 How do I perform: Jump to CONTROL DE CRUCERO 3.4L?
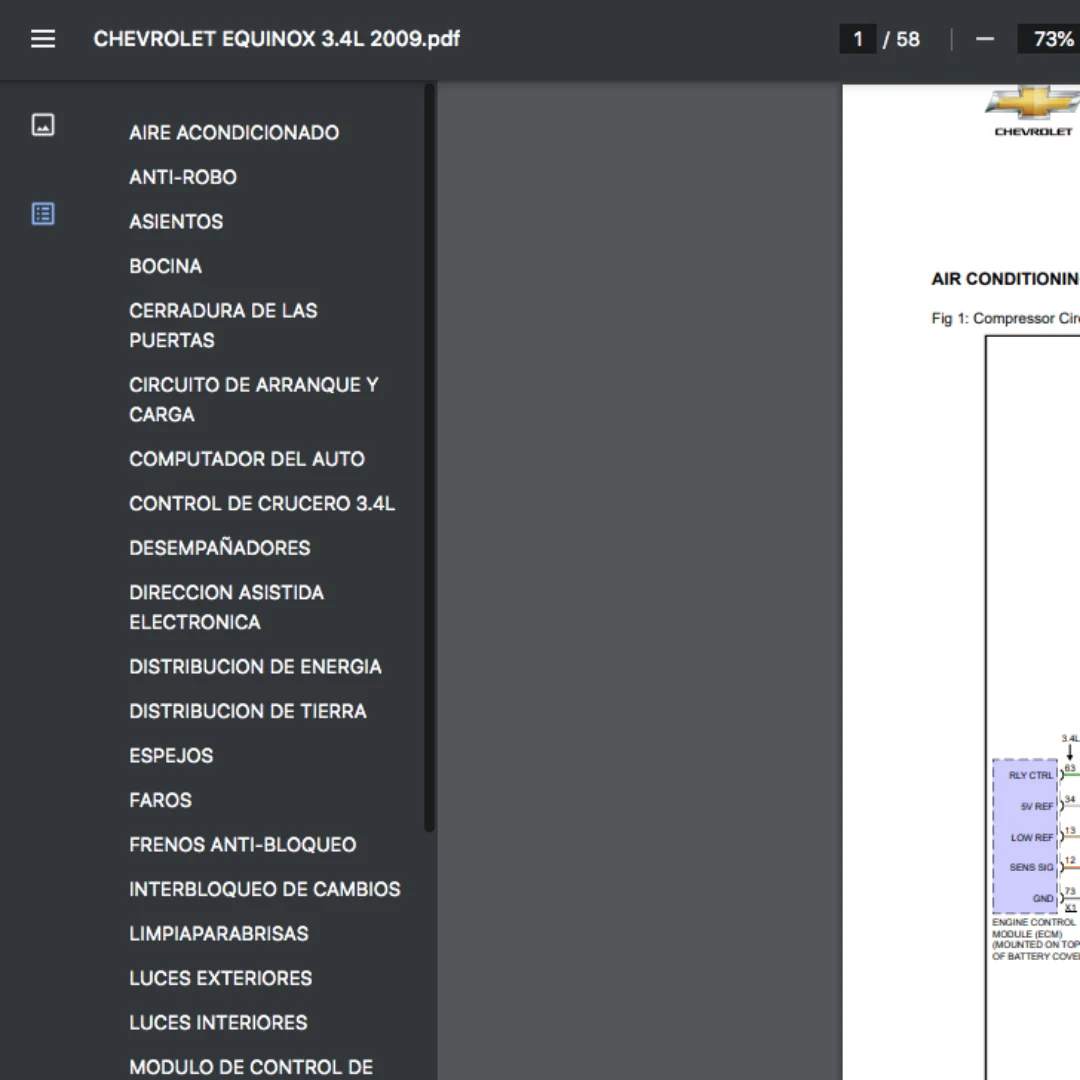pos(262,504)
